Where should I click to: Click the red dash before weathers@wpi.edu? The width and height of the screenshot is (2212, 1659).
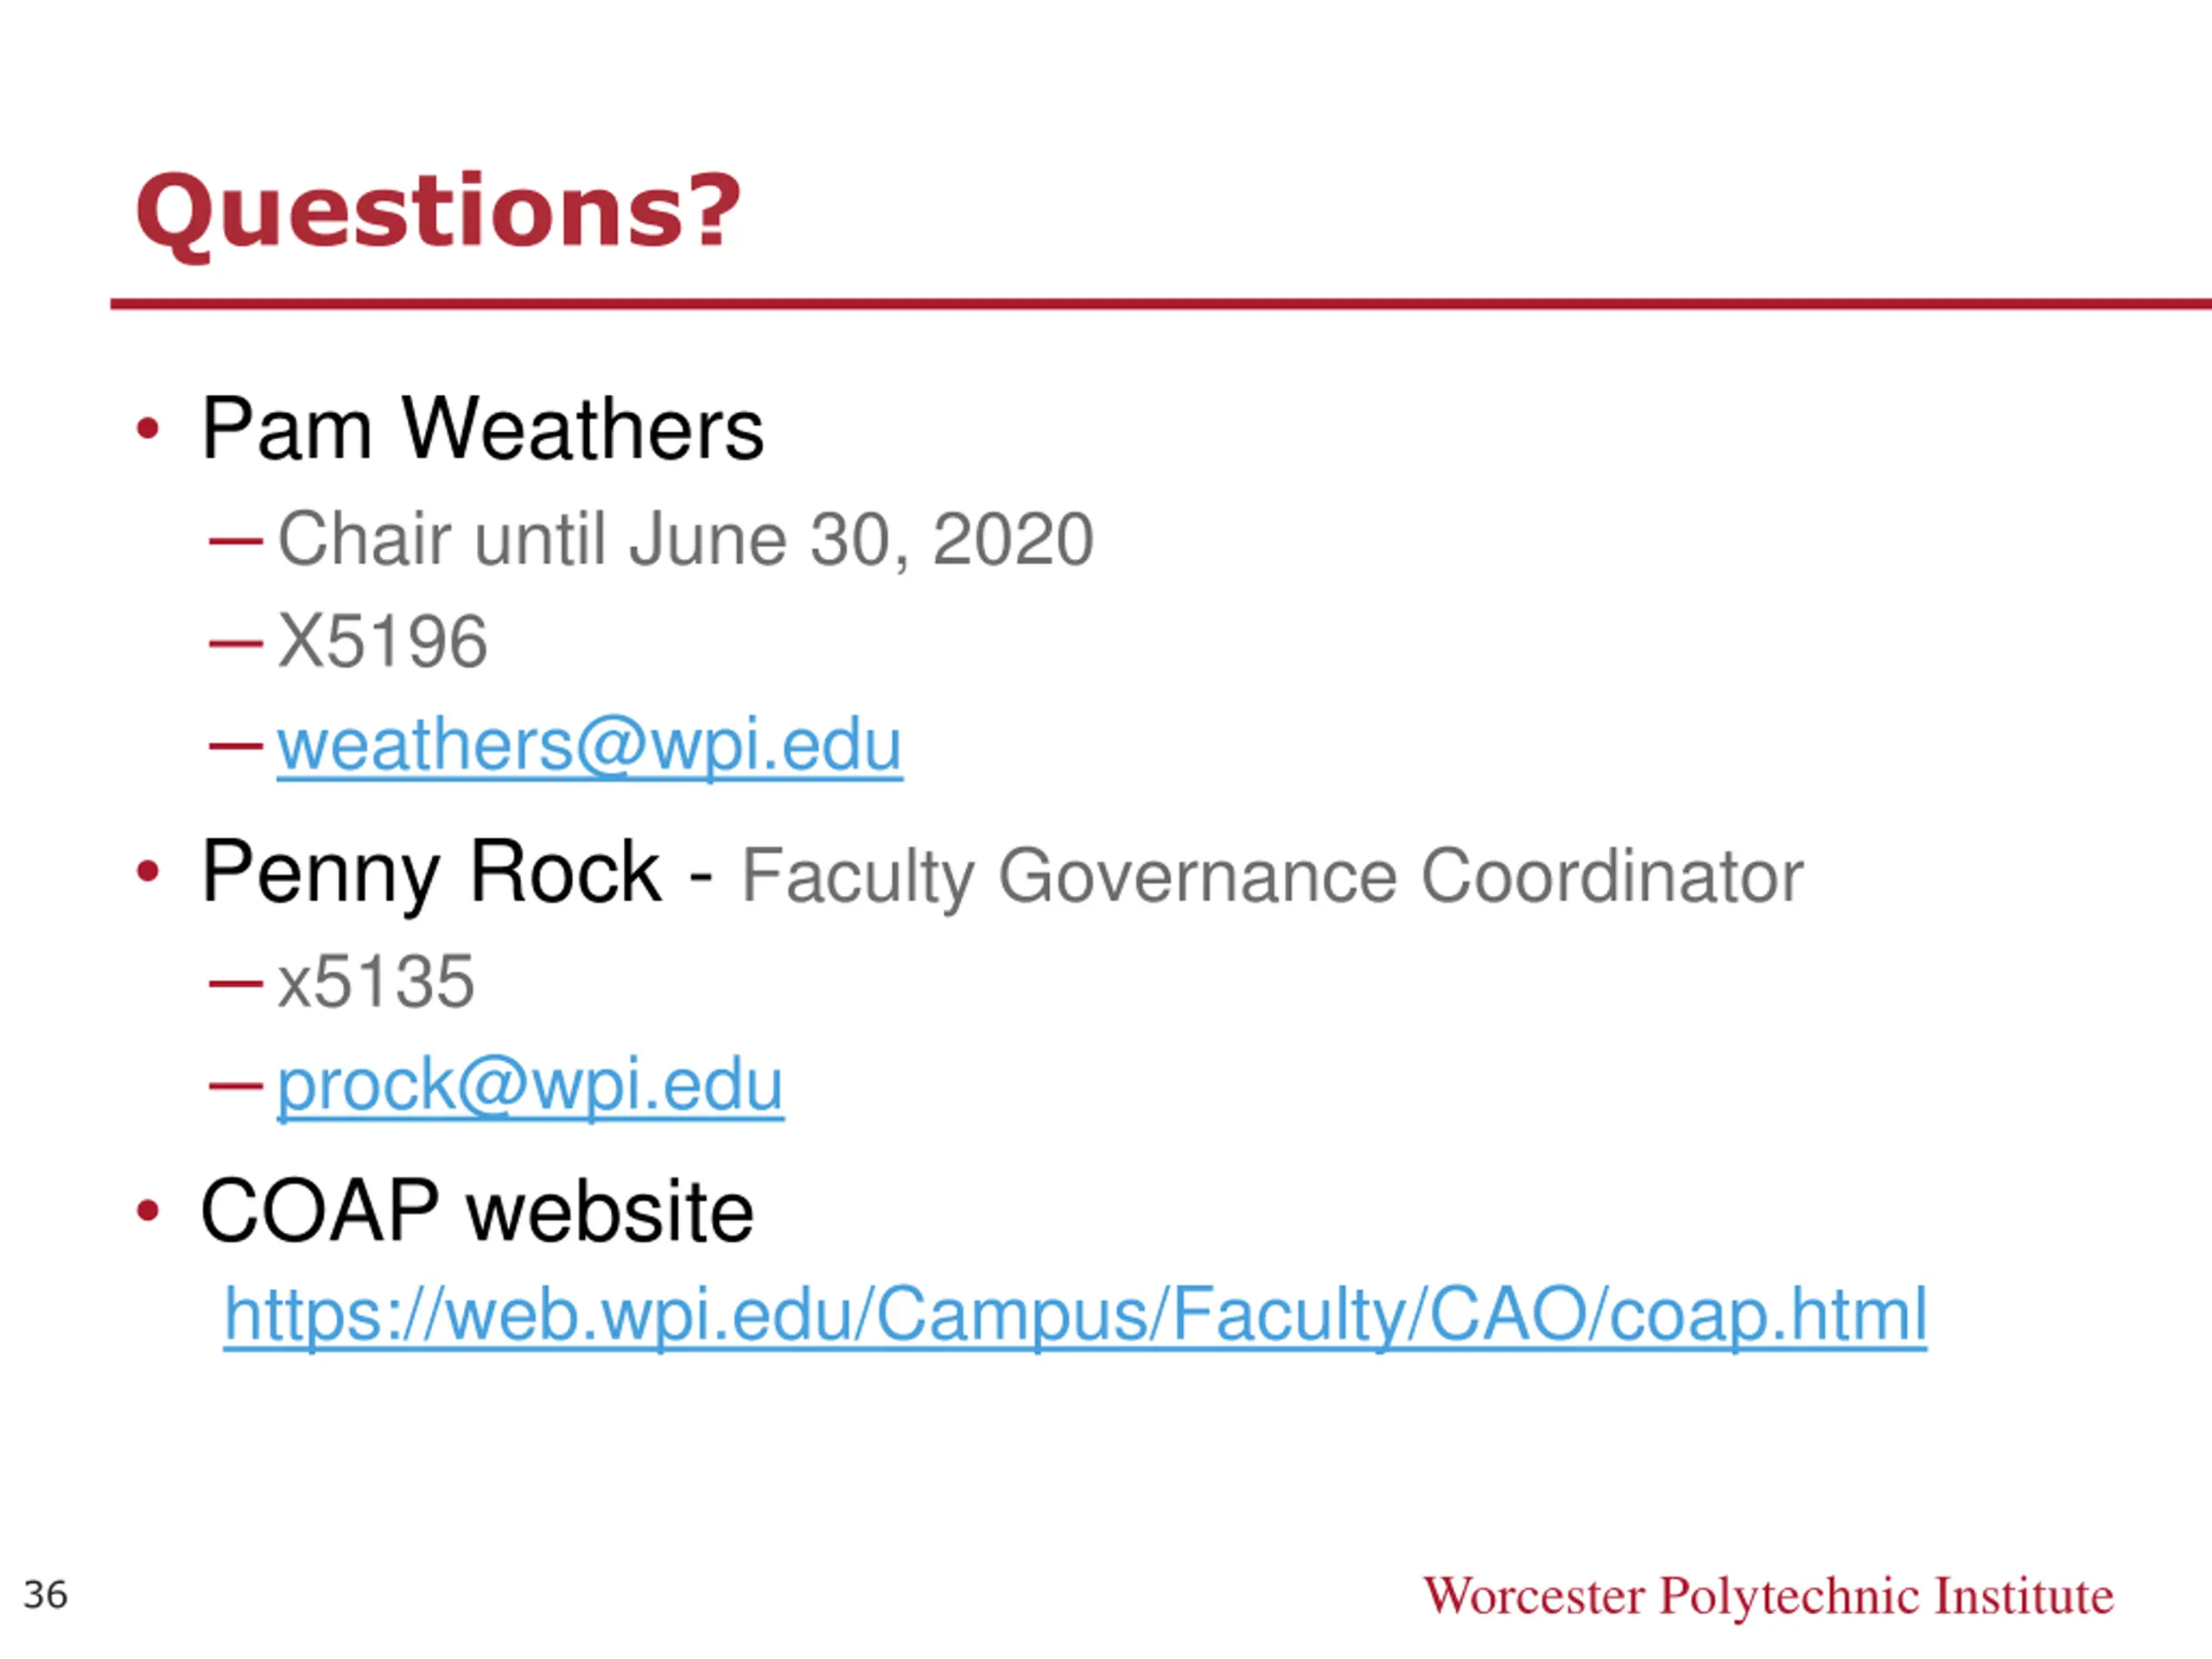pyautogui.click(x=236, y=745)
